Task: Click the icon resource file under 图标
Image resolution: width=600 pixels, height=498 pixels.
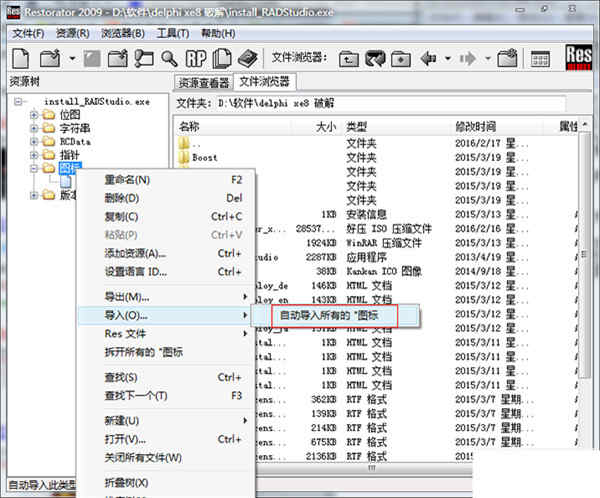Action: click(x=65, y=182)
